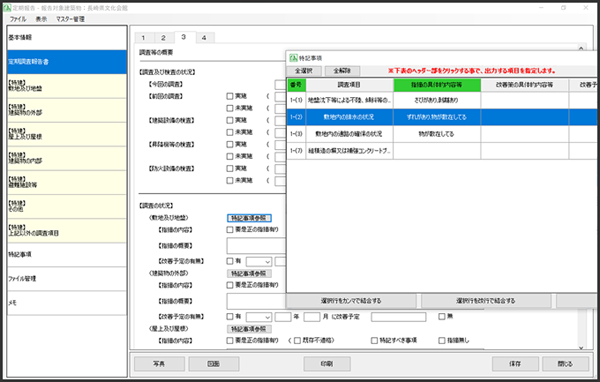Image resolution: width=600 pixels, height=382 pixels.
Task: Click the 年 input field for 建築物の外部
Action: (x=283, y=317)
